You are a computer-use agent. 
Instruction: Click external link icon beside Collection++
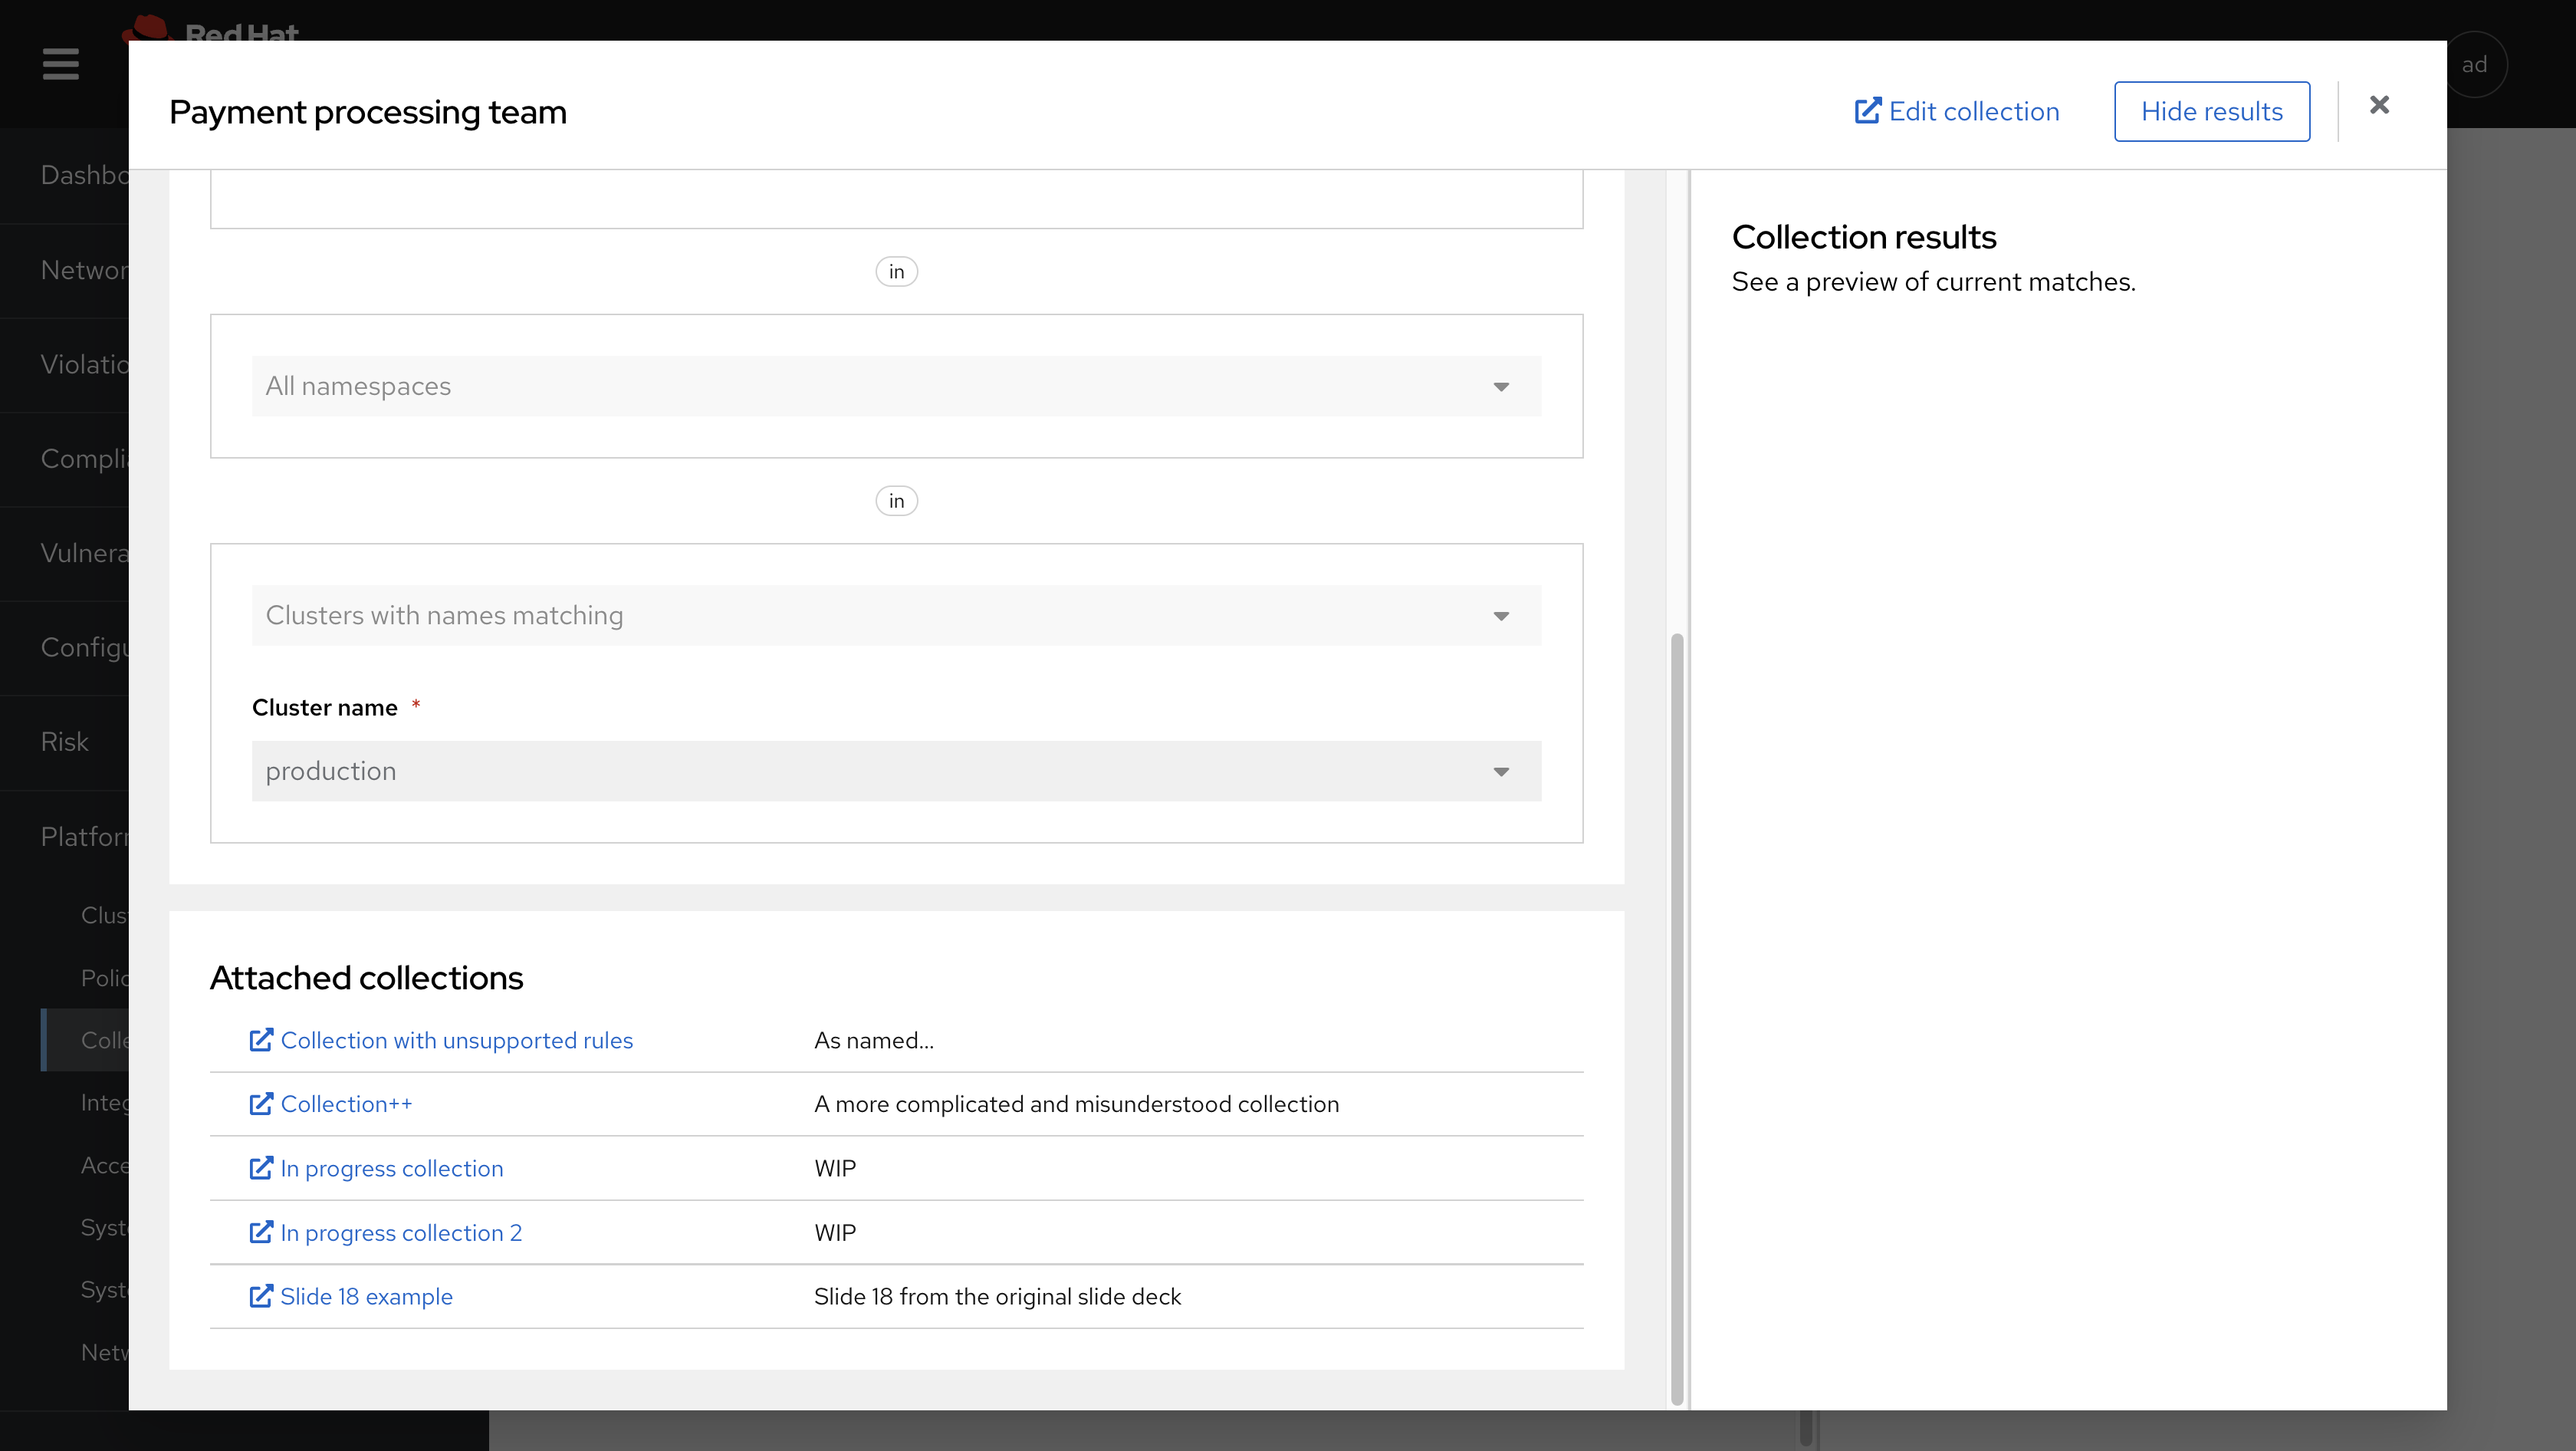coord(260,1104)
